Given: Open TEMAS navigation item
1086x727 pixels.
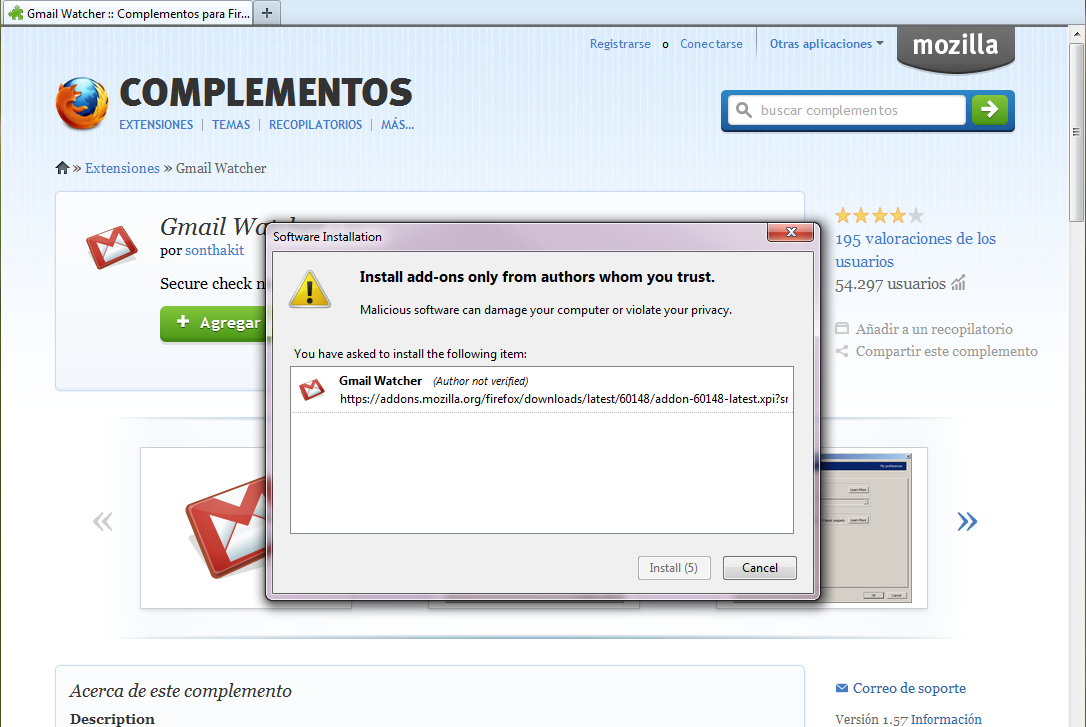Looking at the screenshot, I should (231, 125).
